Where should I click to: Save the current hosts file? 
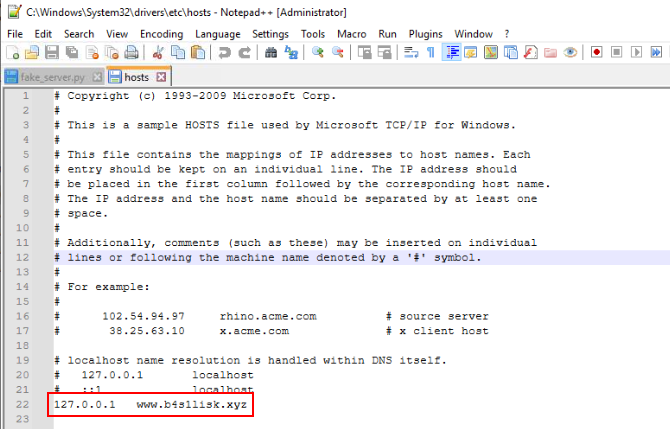click(52, 53)
